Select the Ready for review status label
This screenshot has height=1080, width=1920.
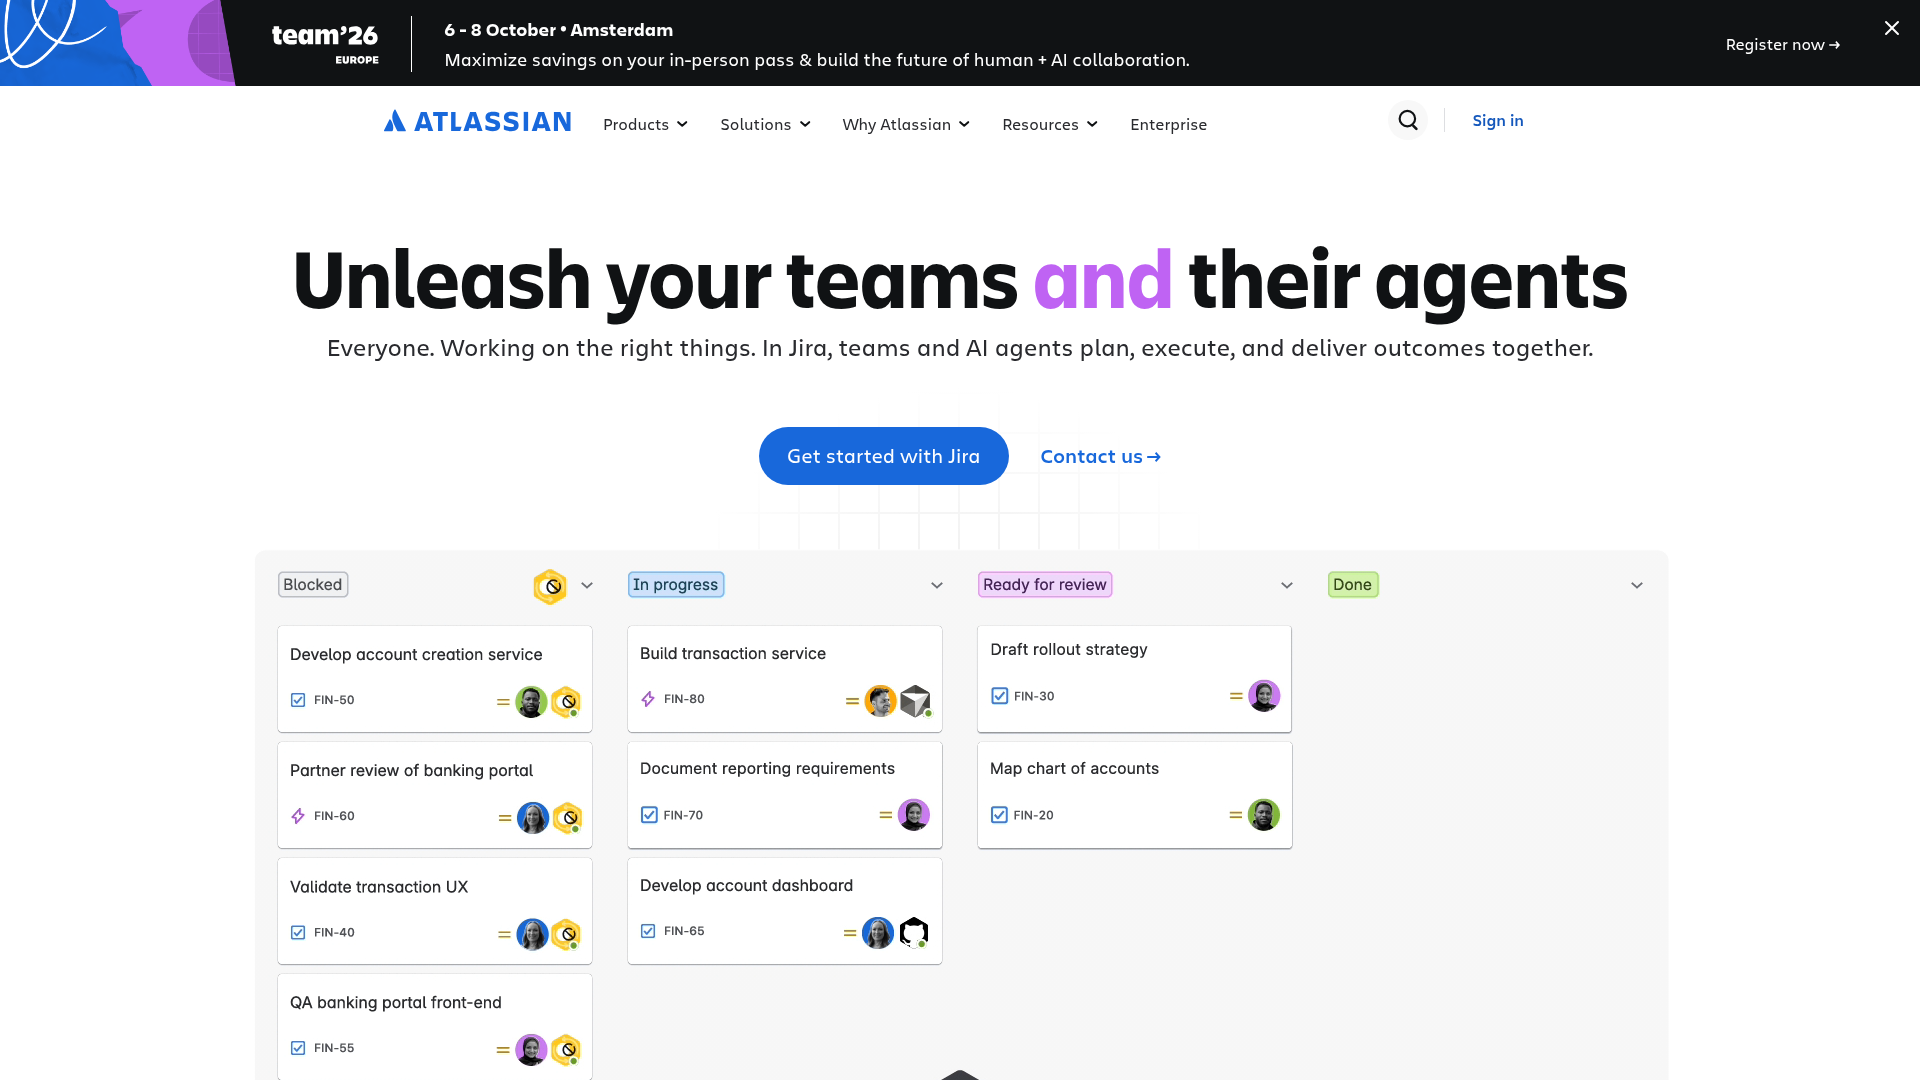[x=1045, y=585]
